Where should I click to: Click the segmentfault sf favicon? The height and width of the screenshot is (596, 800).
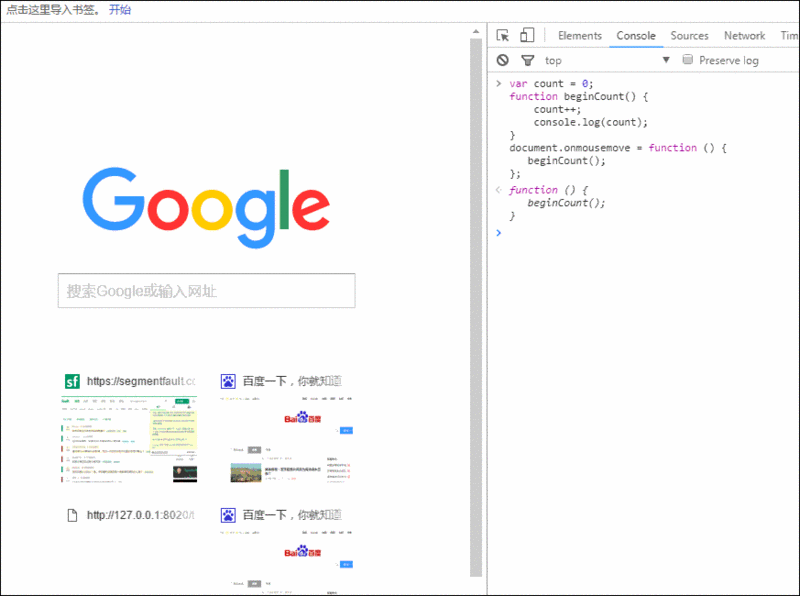72,381
